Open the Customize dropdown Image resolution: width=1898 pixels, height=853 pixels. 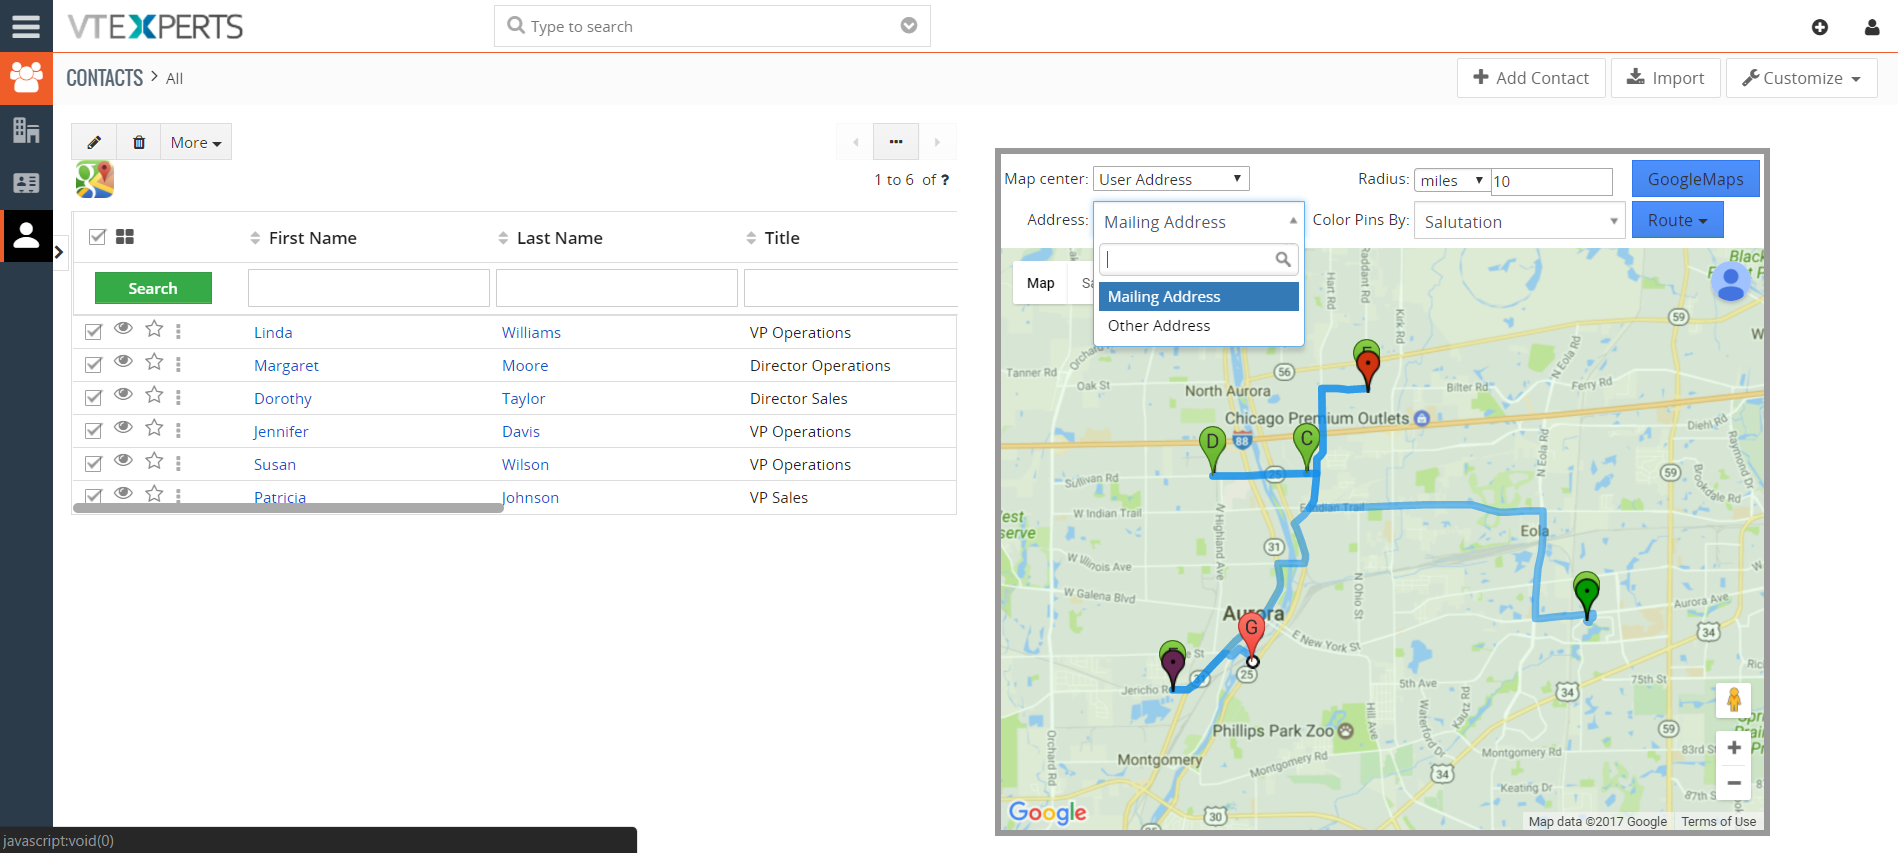pos(1801,78)
